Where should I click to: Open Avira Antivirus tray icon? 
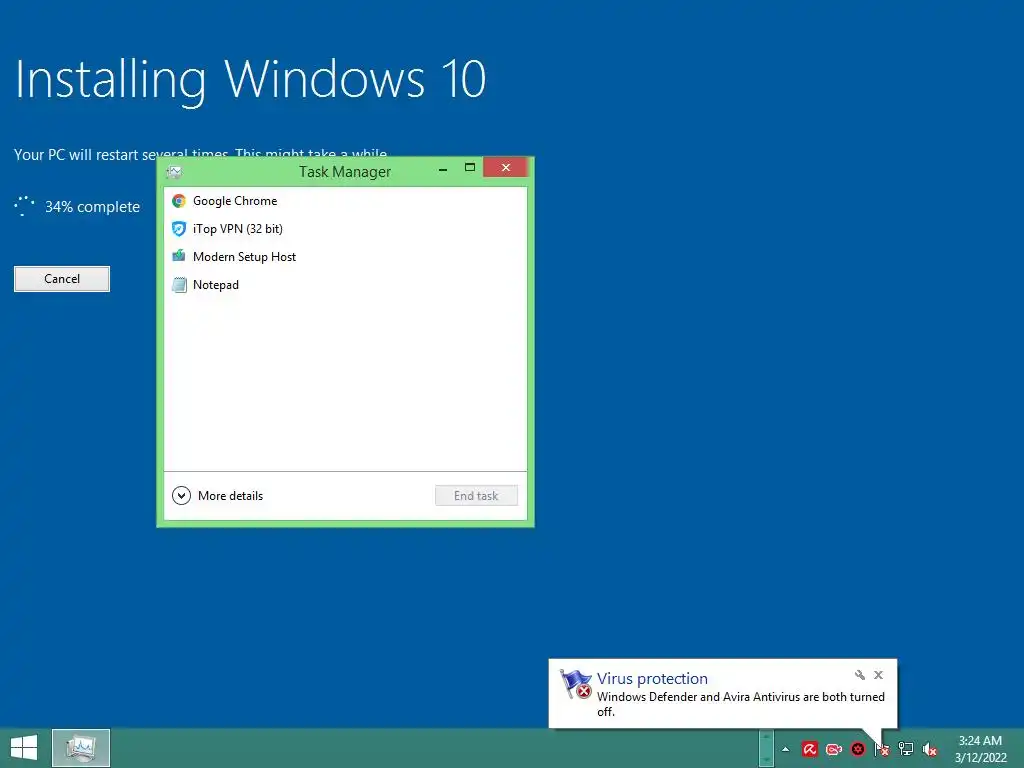810,749
